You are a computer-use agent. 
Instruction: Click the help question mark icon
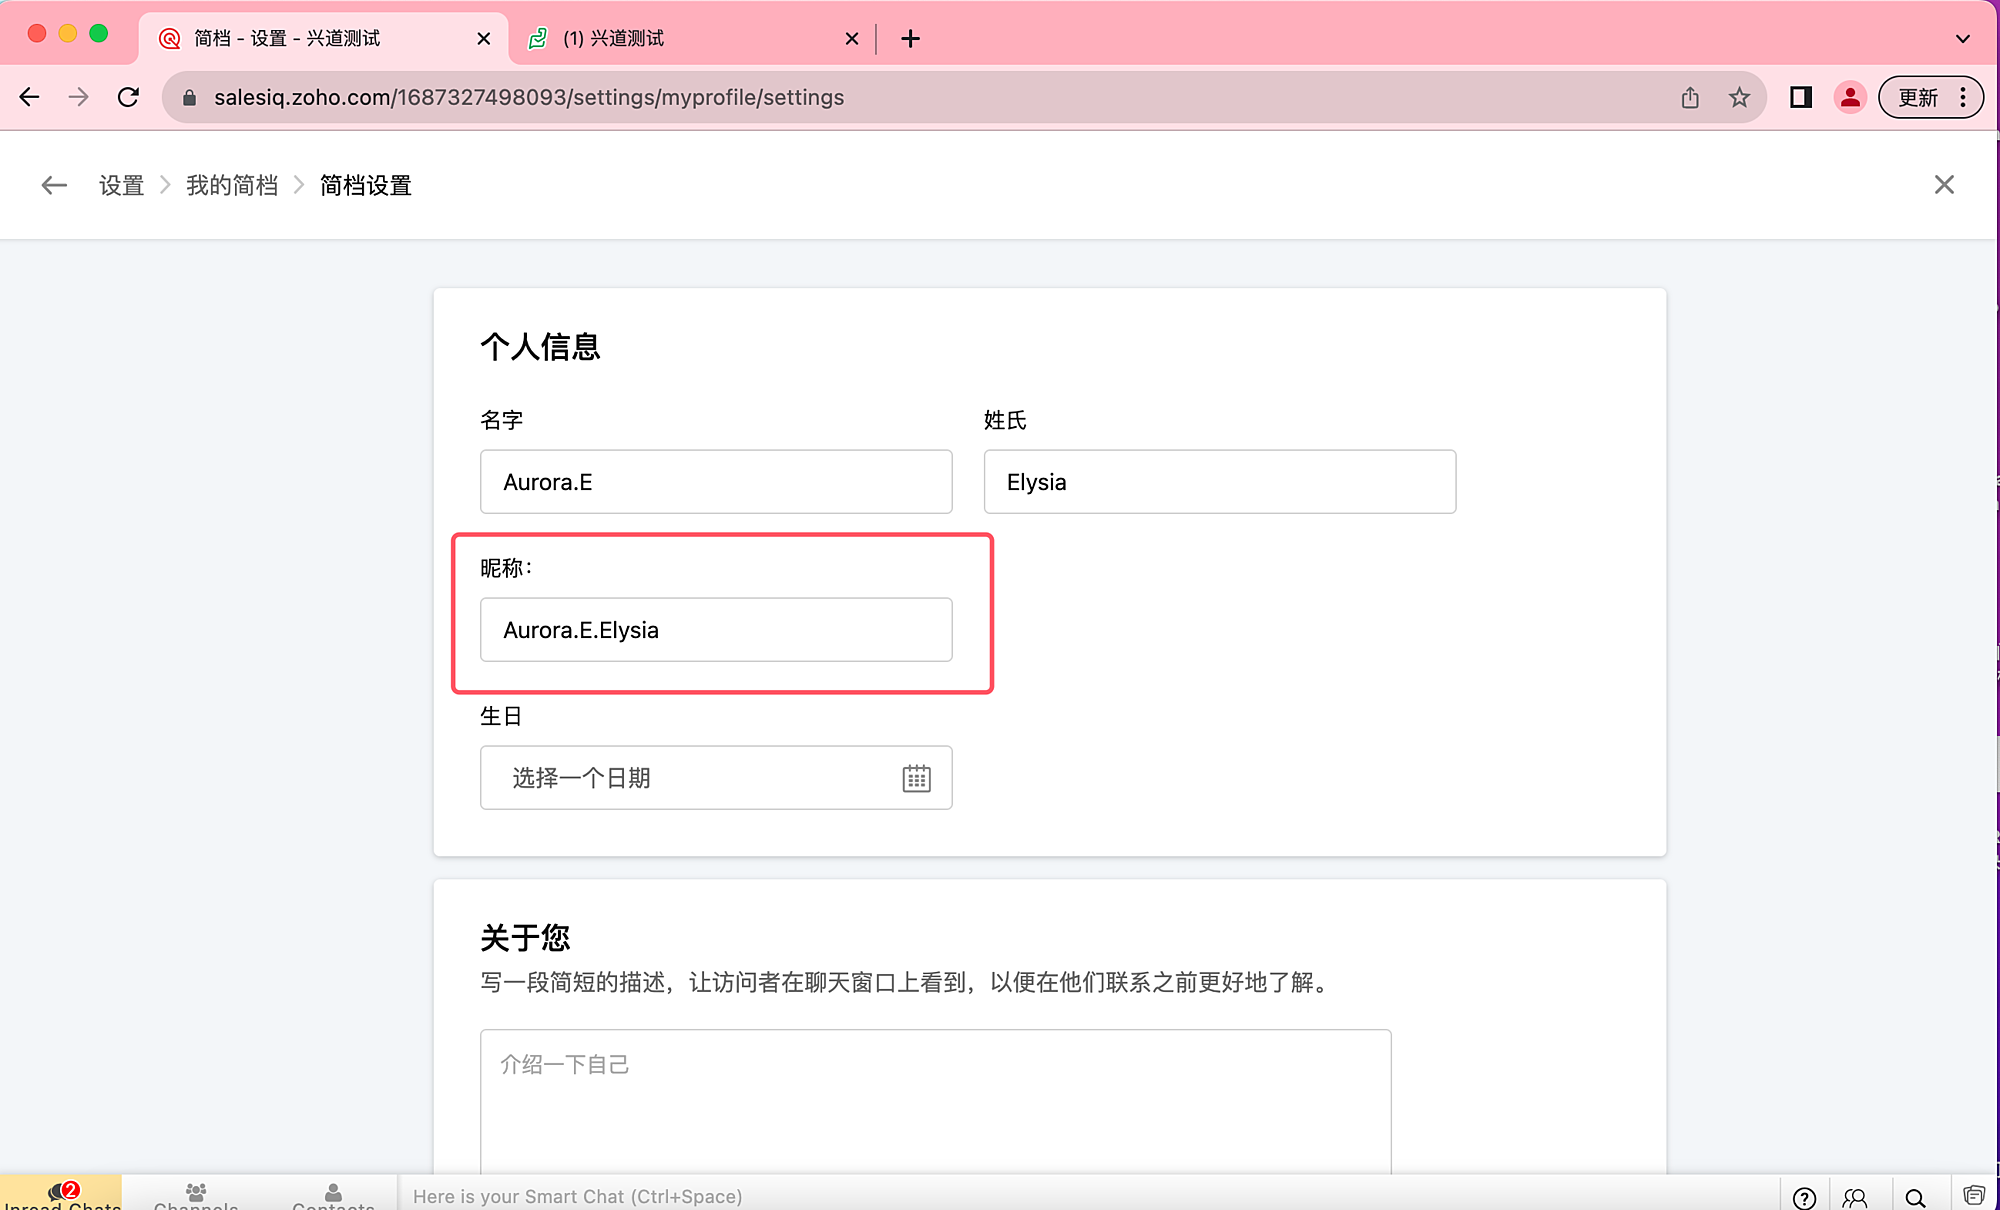coord(1804,1197)
